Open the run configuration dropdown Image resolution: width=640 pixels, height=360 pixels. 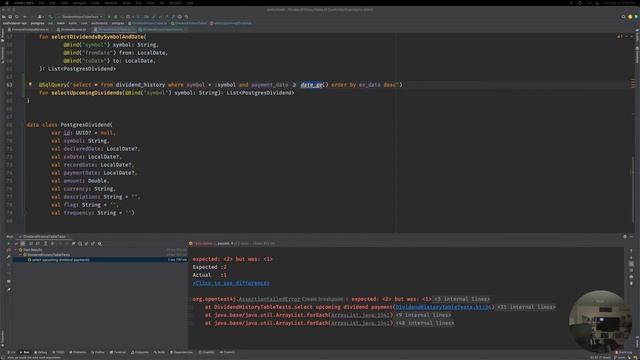point(81,17)
